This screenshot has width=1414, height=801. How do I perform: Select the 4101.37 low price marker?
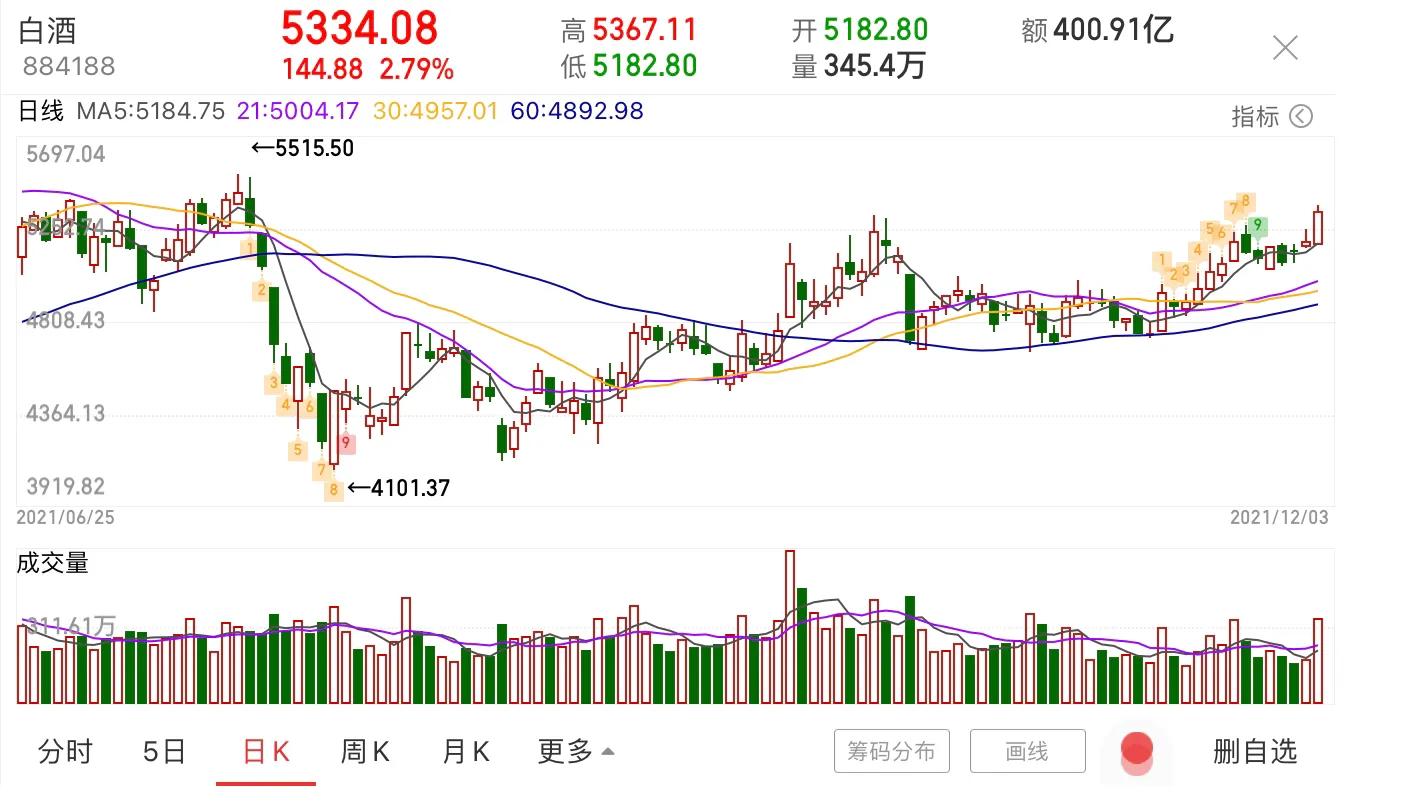(x=398, y=489)
